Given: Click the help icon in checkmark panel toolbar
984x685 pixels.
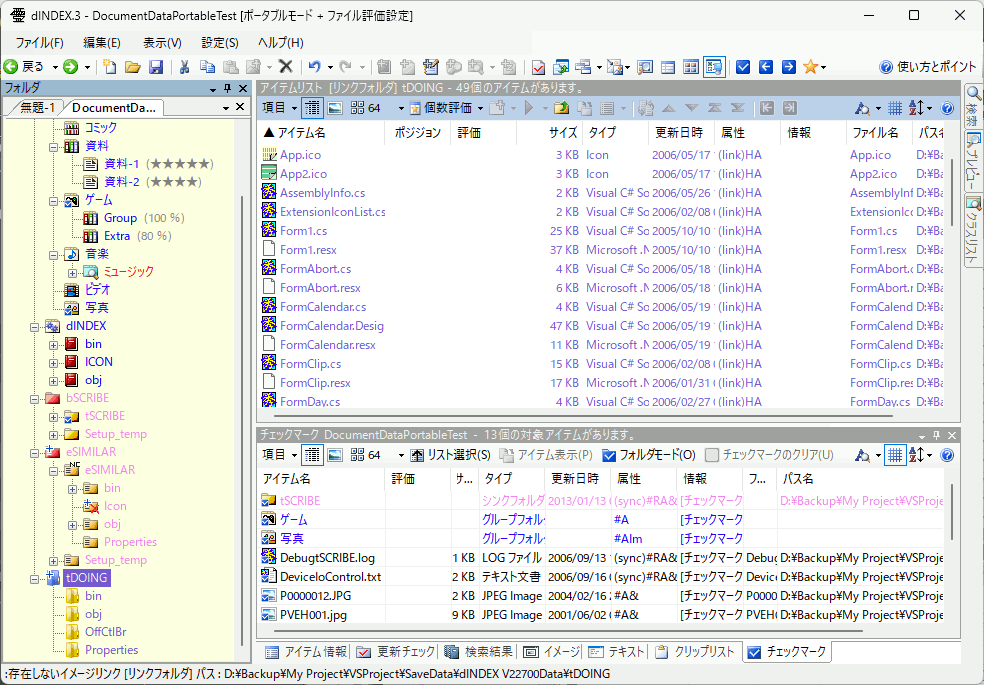Looking at the screenshot, I should click(x=948, y=455).
